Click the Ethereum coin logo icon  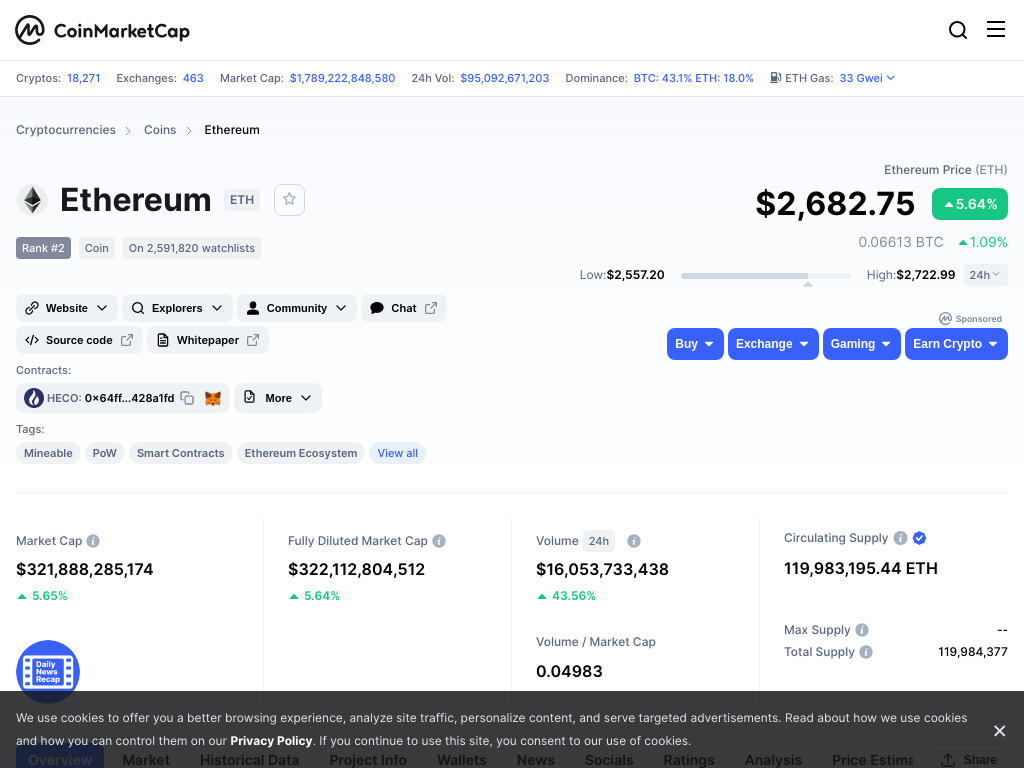[x=32, y=200]
